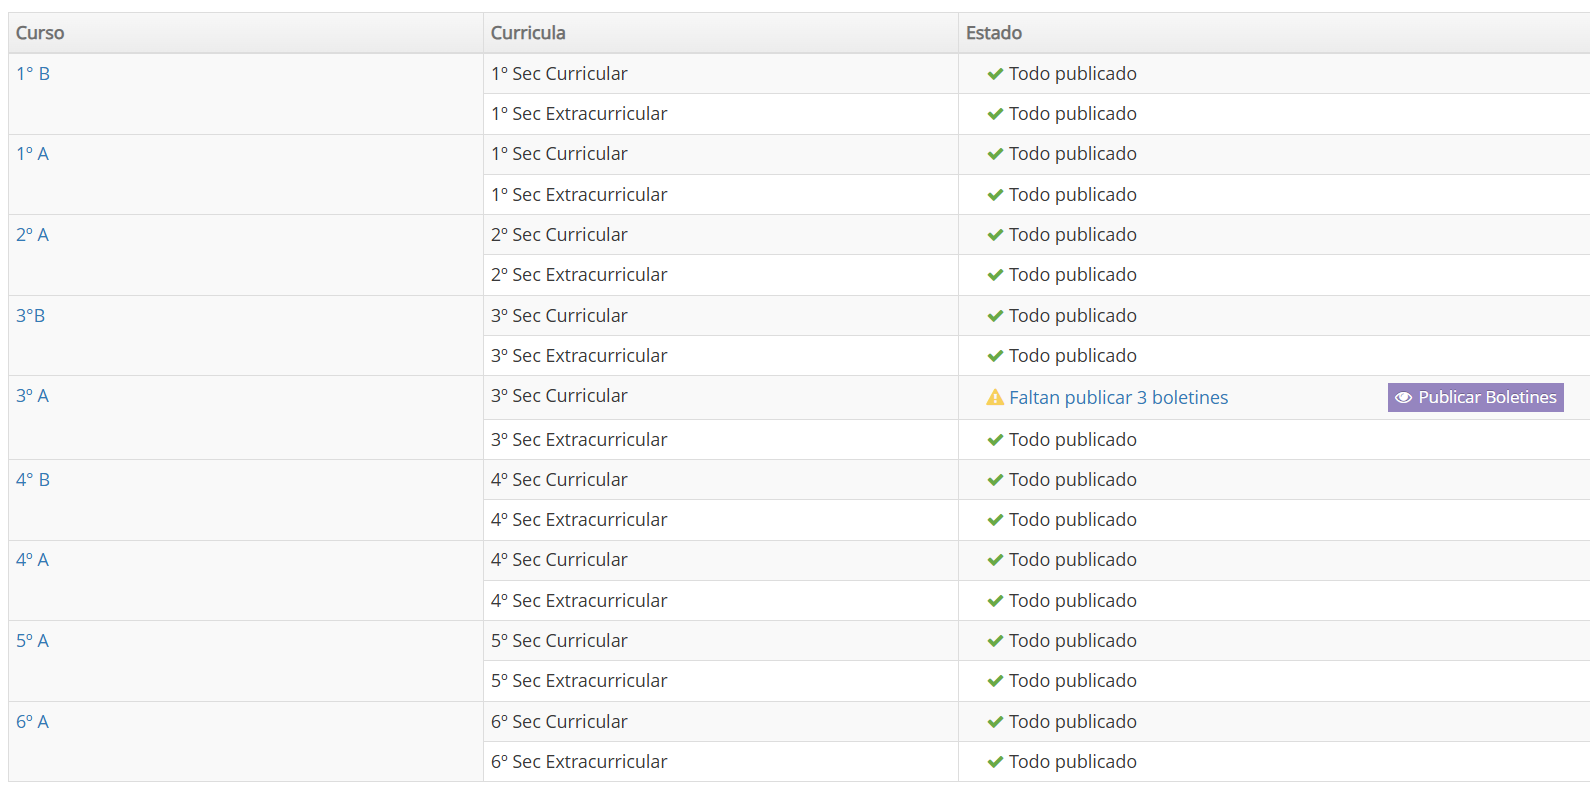Open course 1° B link
The width and height of the screenshot is (1590, 791).
tap(33, 73)
